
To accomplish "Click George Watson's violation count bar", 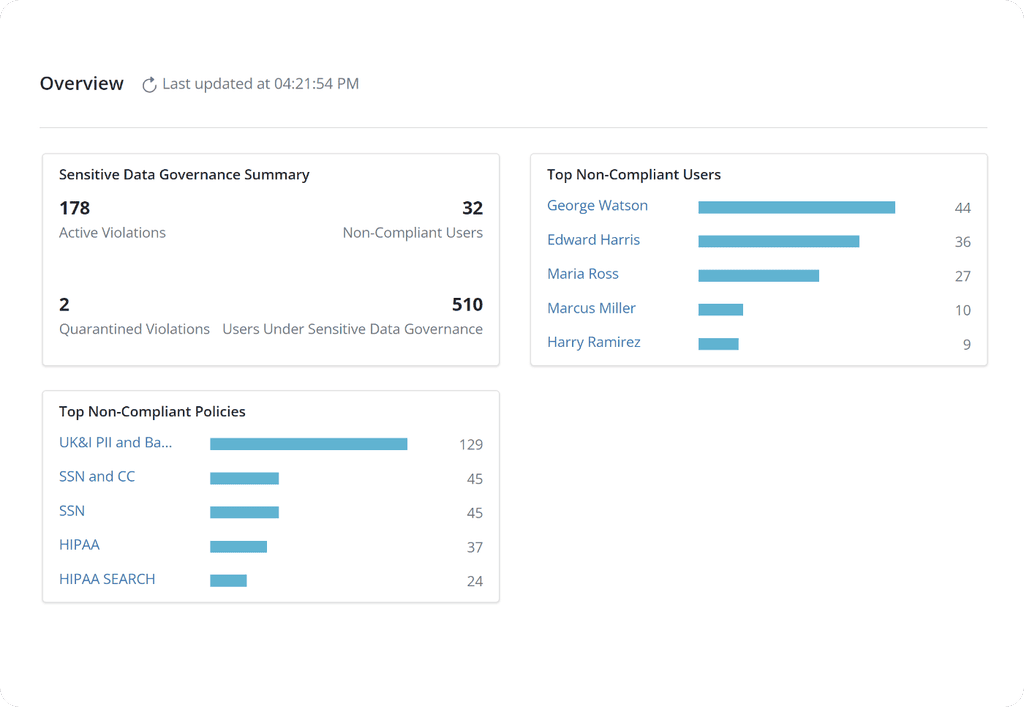I will (x=797, y=207).
